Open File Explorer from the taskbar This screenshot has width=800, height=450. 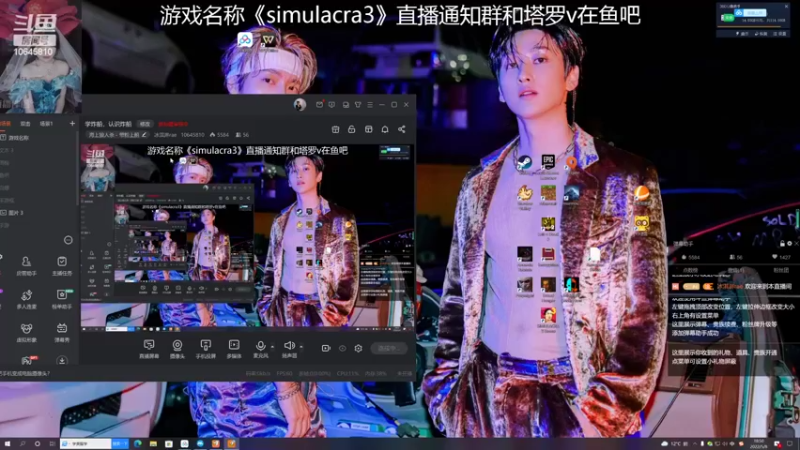(x=153, y=444)
